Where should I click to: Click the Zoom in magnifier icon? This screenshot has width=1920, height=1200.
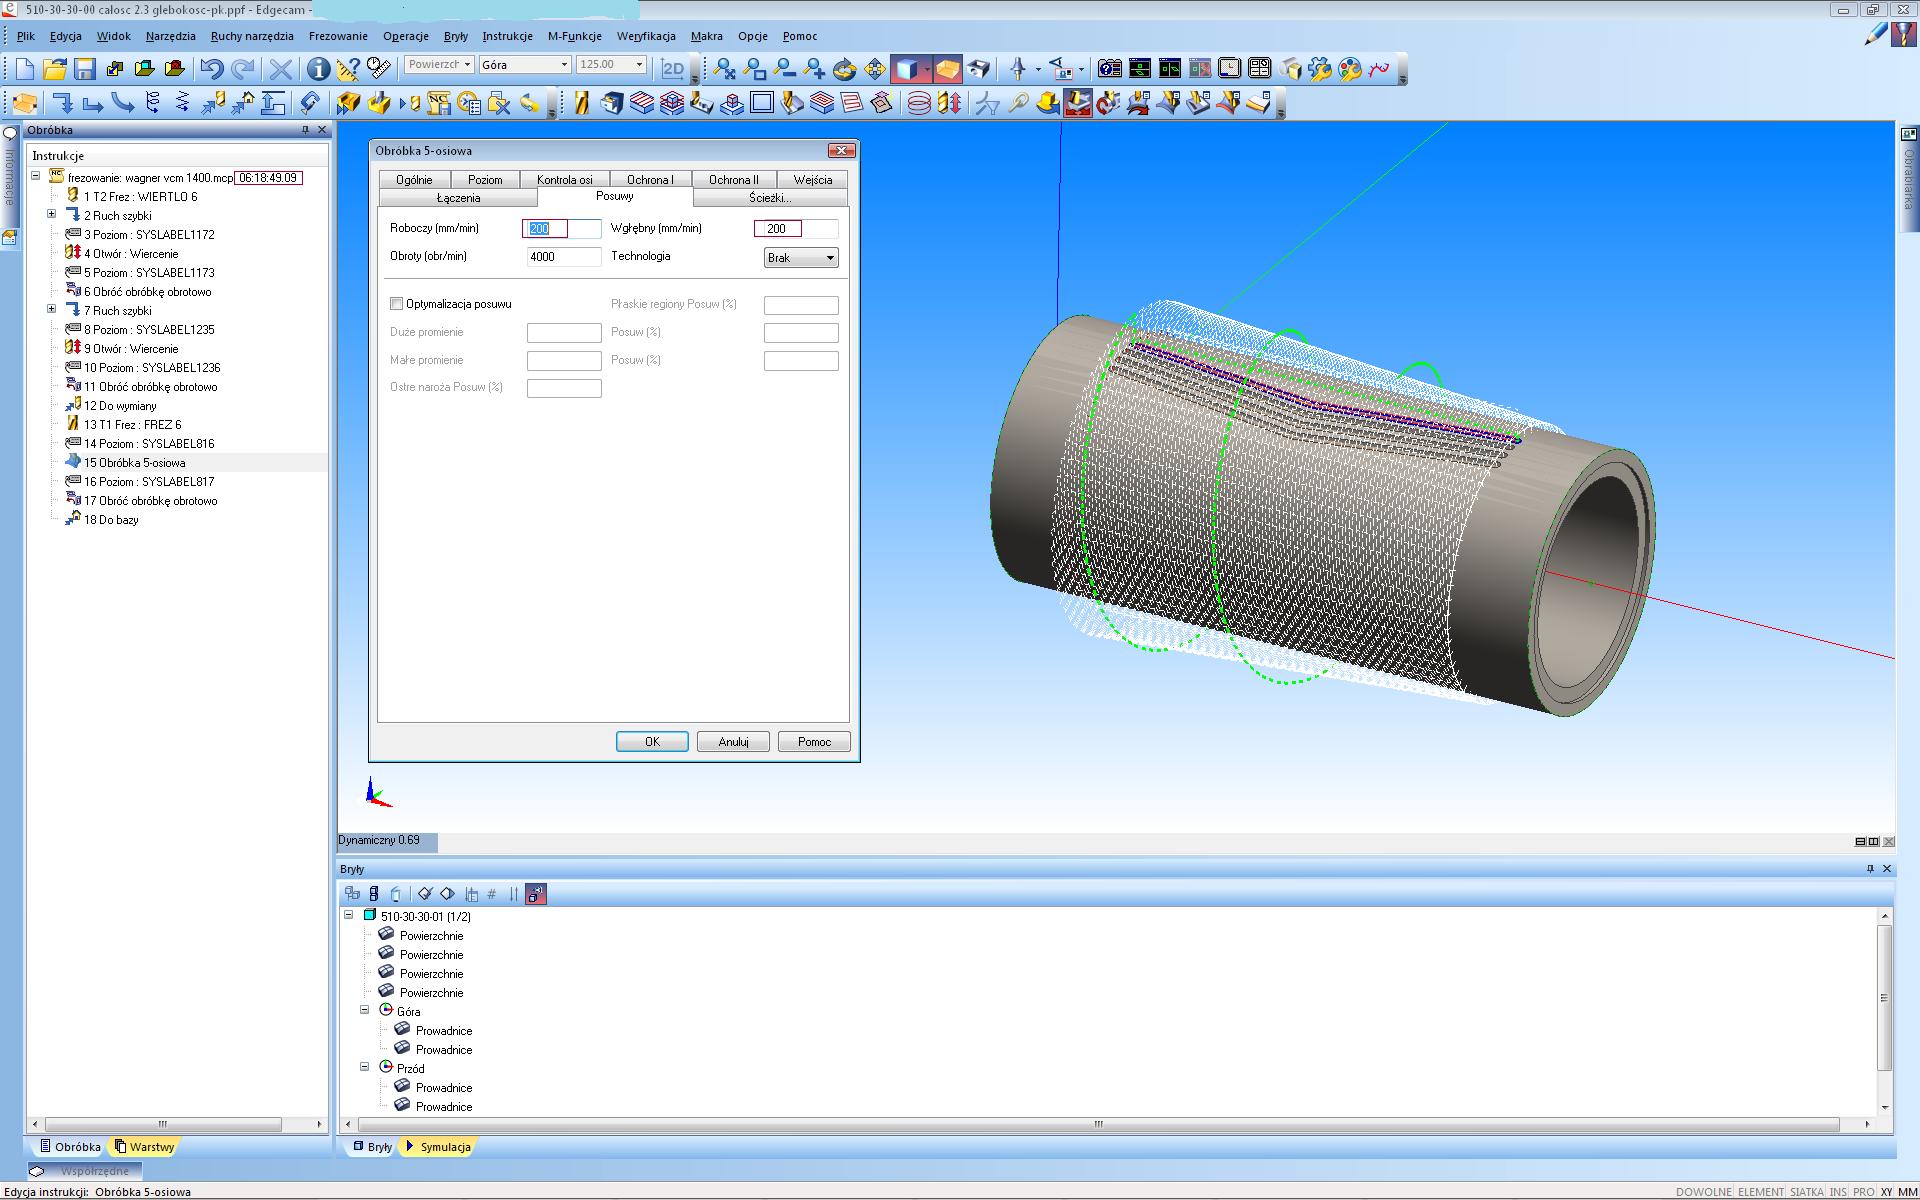(815, 68)
